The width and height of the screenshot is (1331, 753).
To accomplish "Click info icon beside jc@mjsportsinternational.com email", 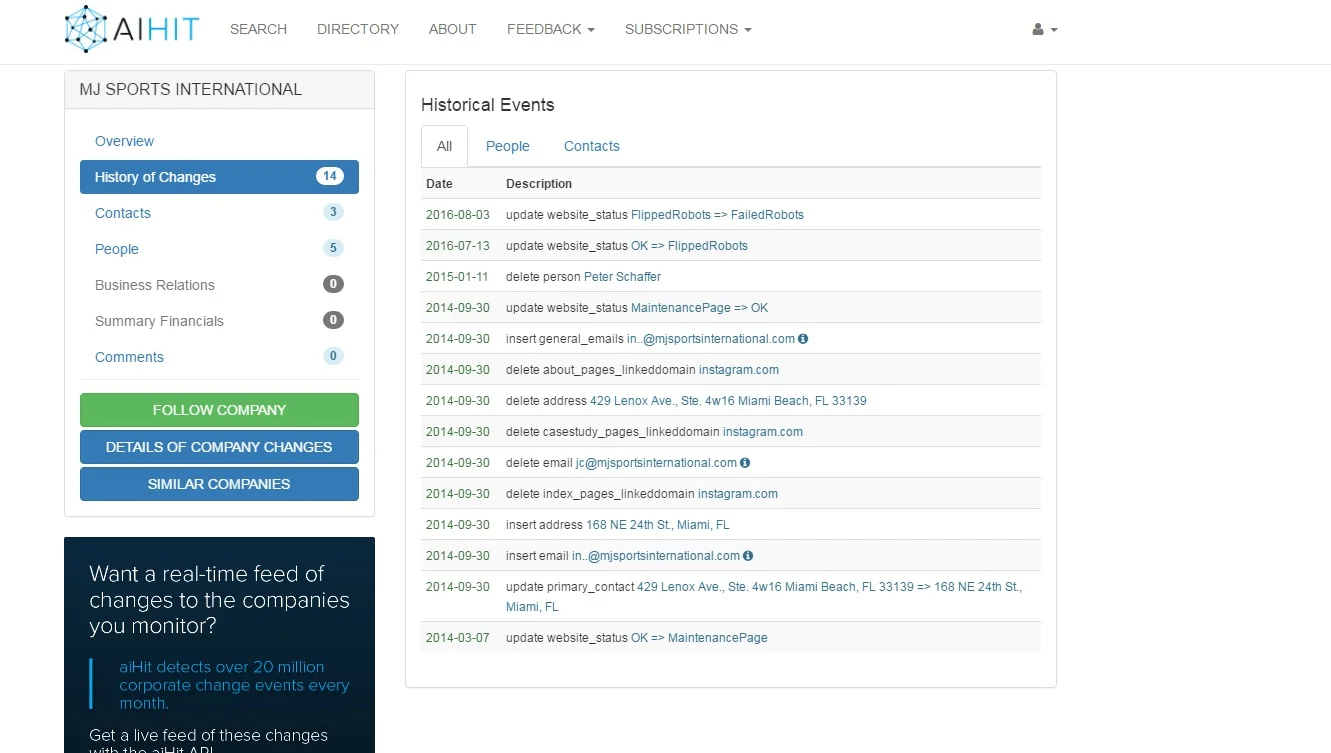I will coord(745,463).
